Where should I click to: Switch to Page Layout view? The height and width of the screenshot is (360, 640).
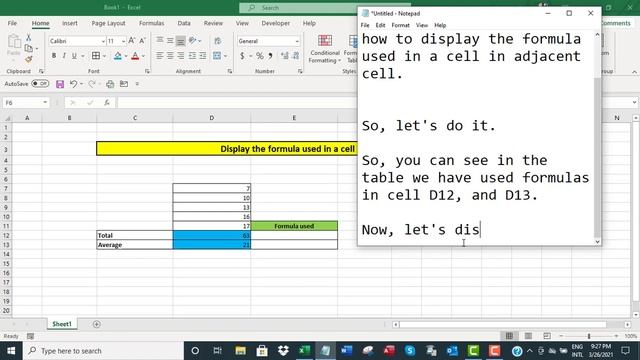528,336
